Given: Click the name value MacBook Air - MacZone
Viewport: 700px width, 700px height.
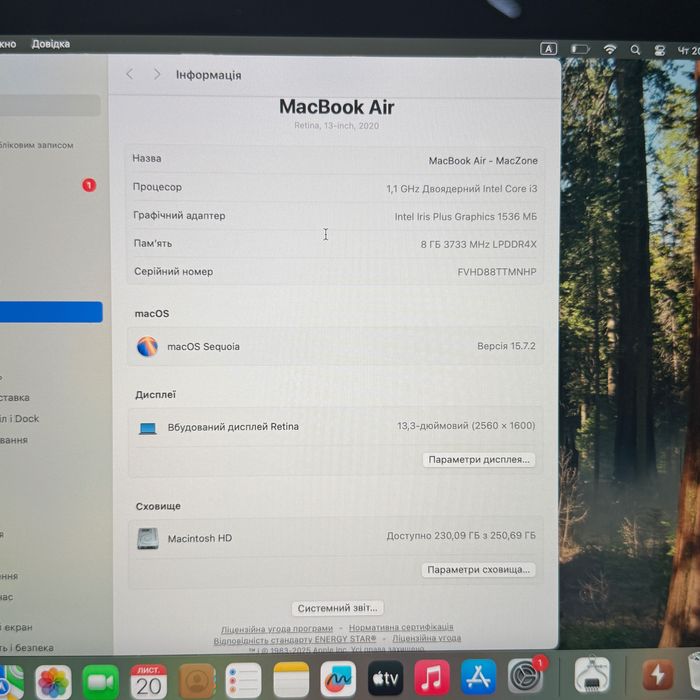Looking at the screenshot, I should click(x=483, y=161).
